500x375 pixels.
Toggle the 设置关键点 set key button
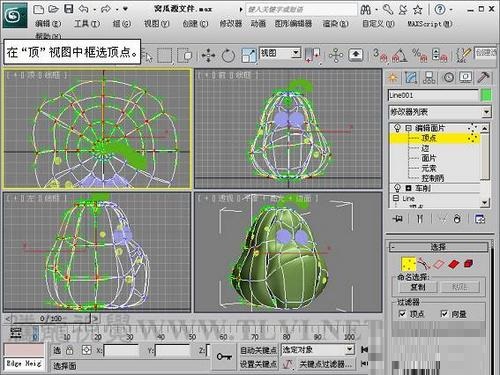(x=258, y=364)
